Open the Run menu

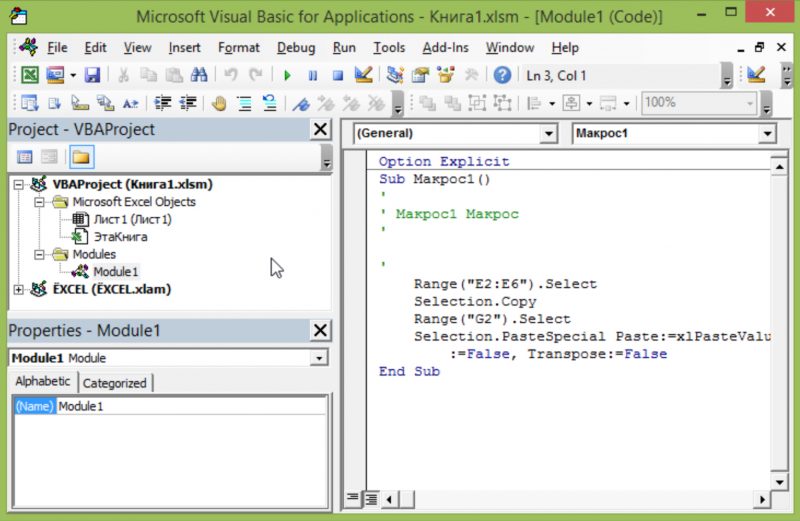(x=344, y=47)
